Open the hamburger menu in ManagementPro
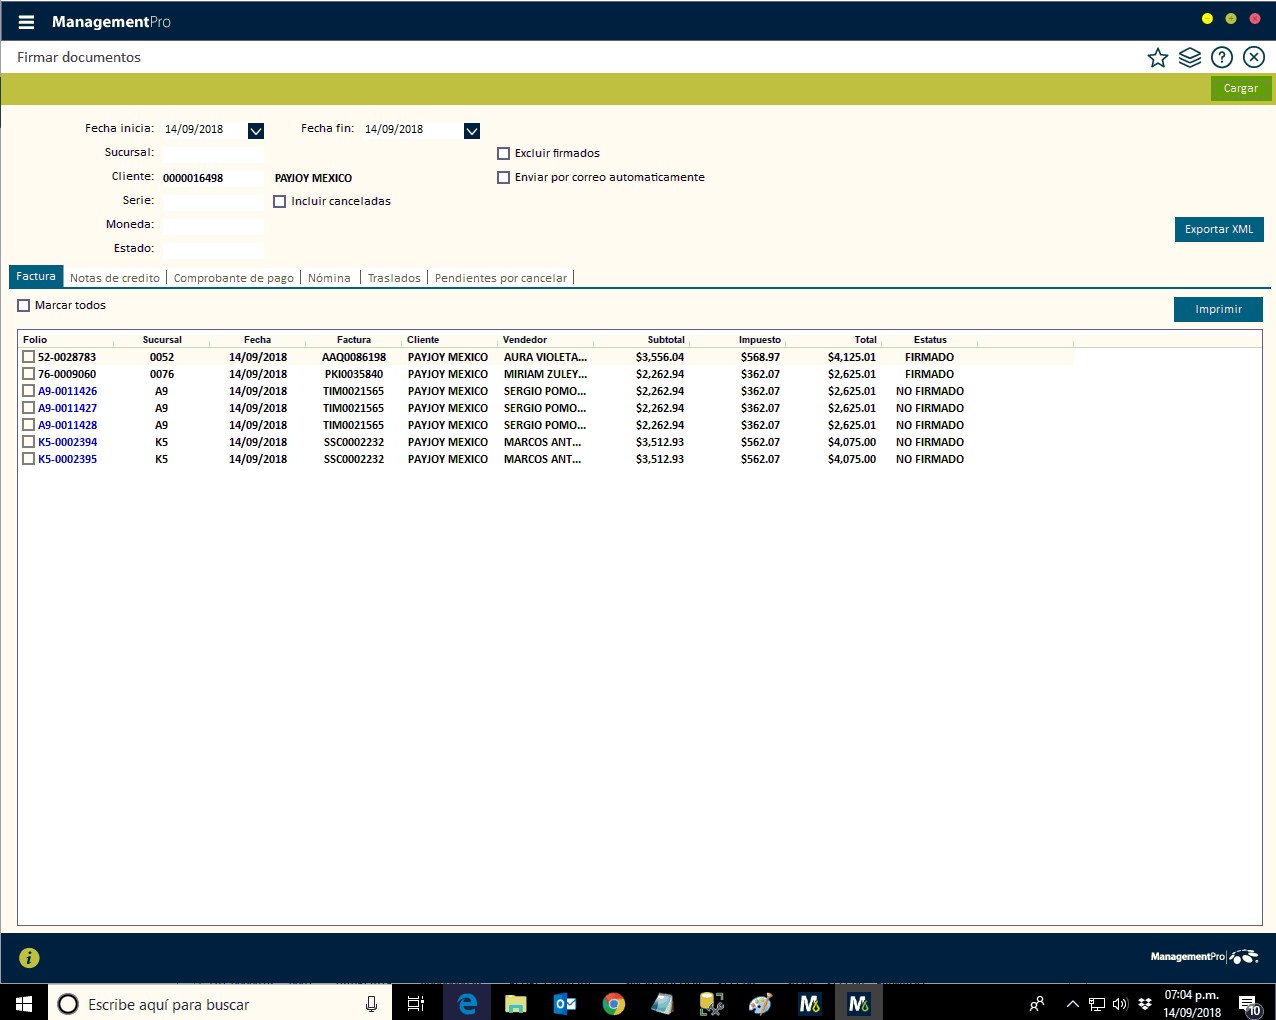The image size is (1276, 1020). [x=26, y=22]
